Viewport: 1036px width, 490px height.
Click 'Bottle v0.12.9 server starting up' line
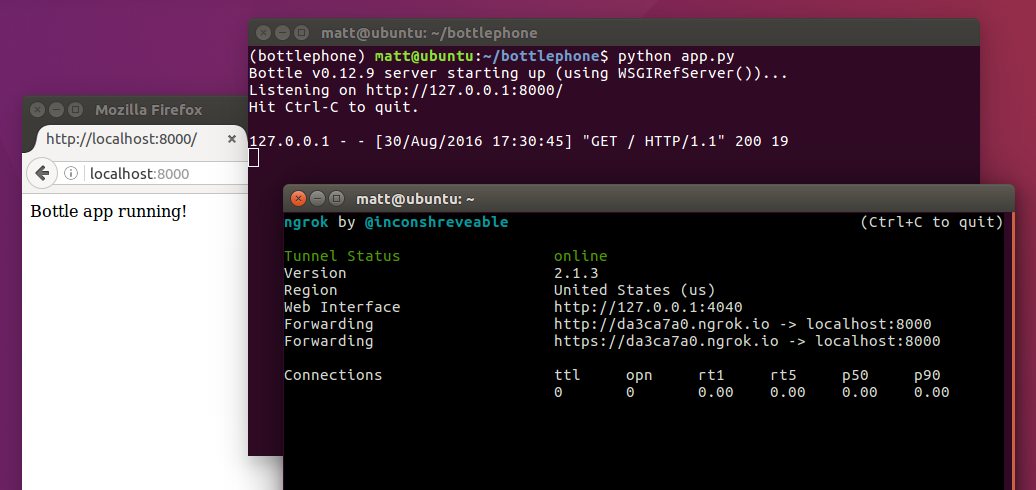tap(519, 73)
